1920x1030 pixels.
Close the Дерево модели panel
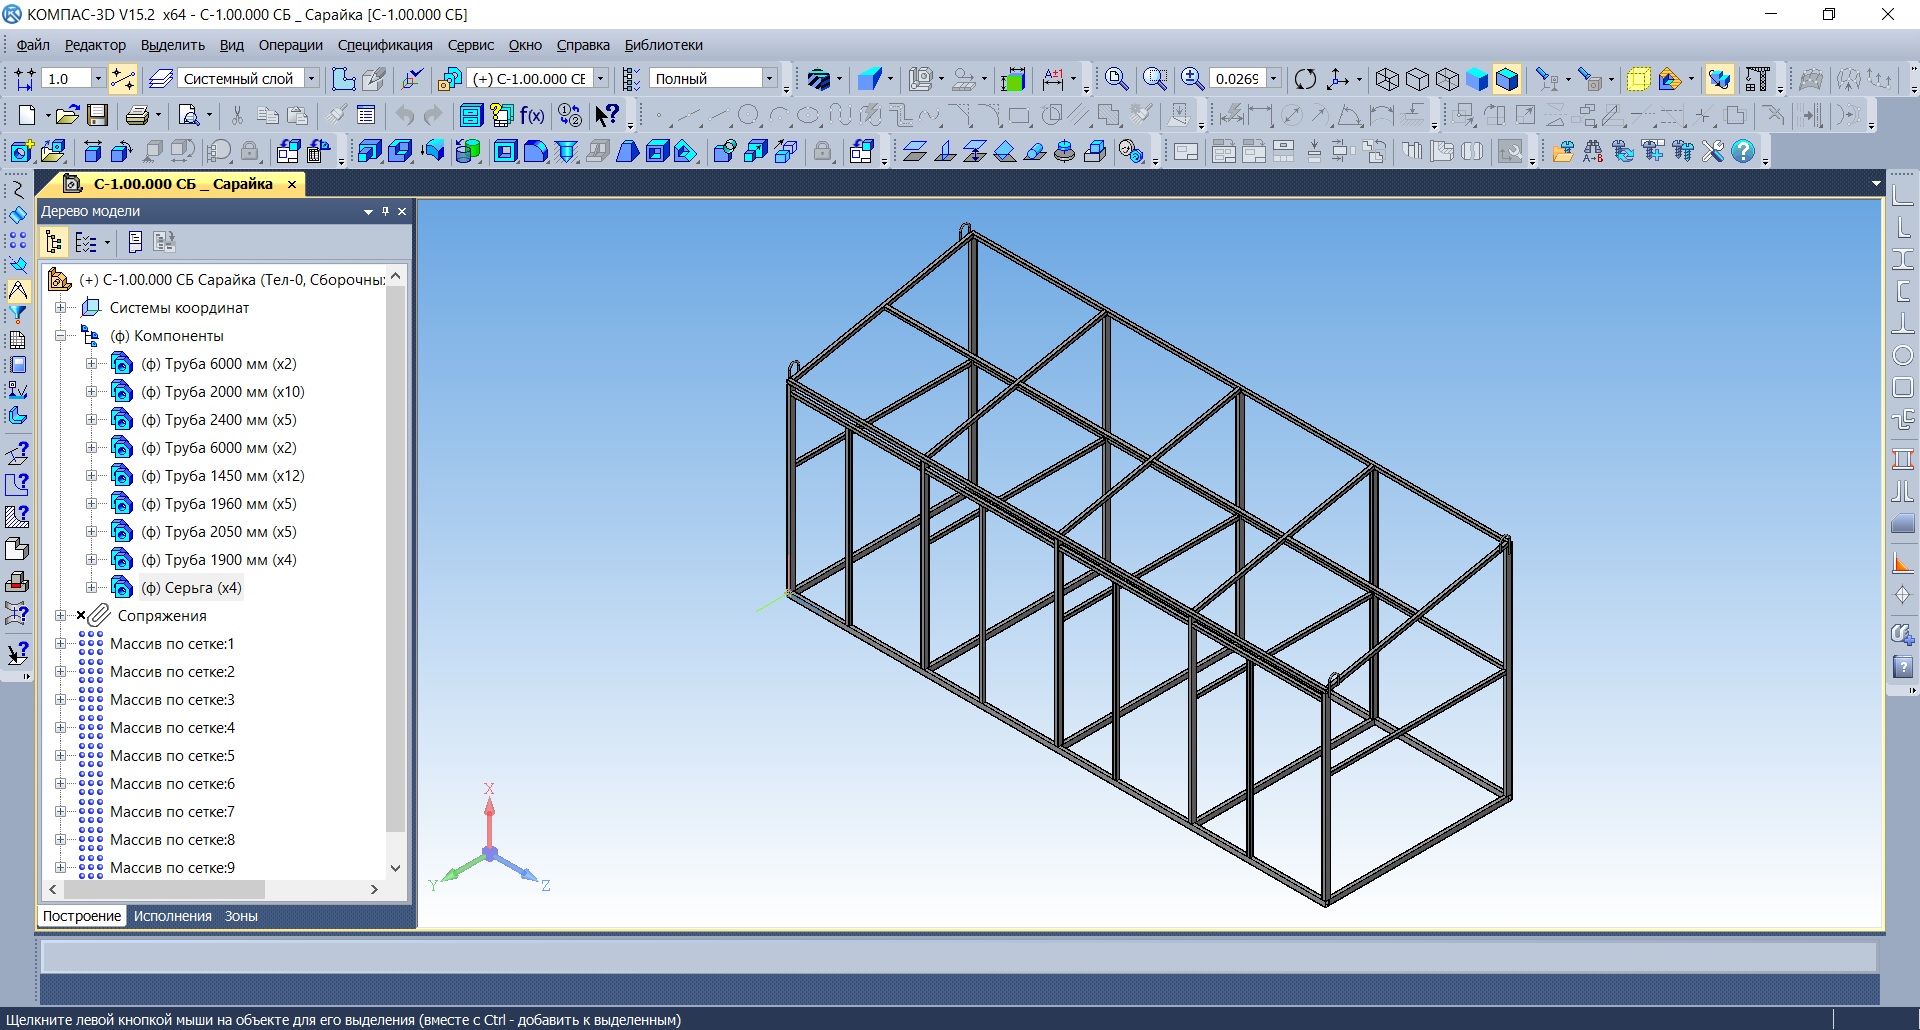point(402,211)
